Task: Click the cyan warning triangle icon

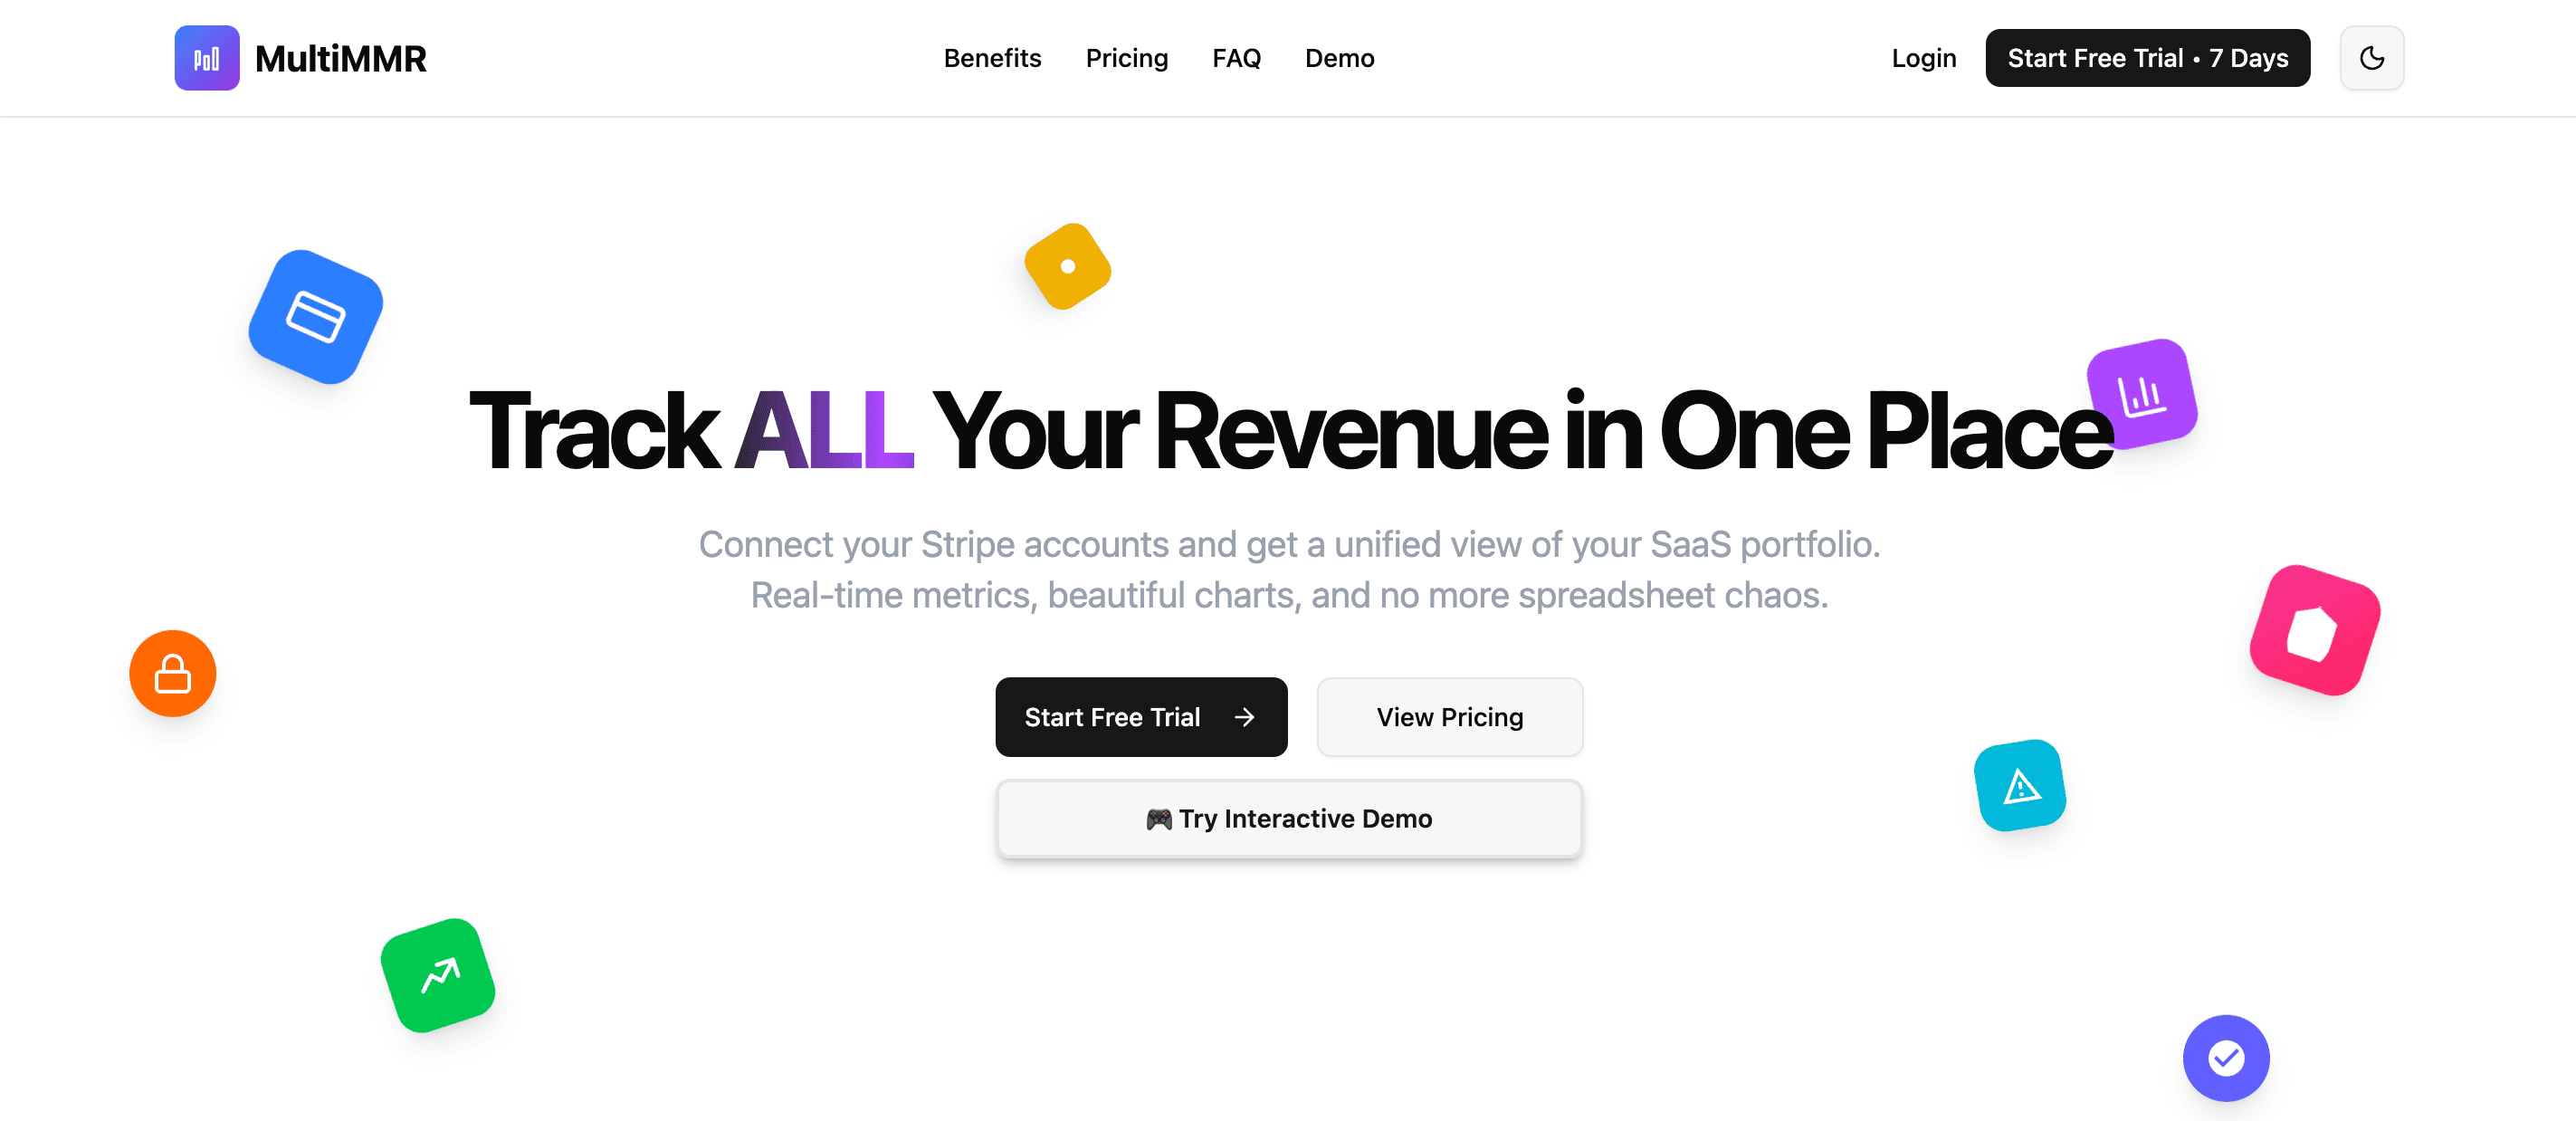Action: (x=2019, y=786)
